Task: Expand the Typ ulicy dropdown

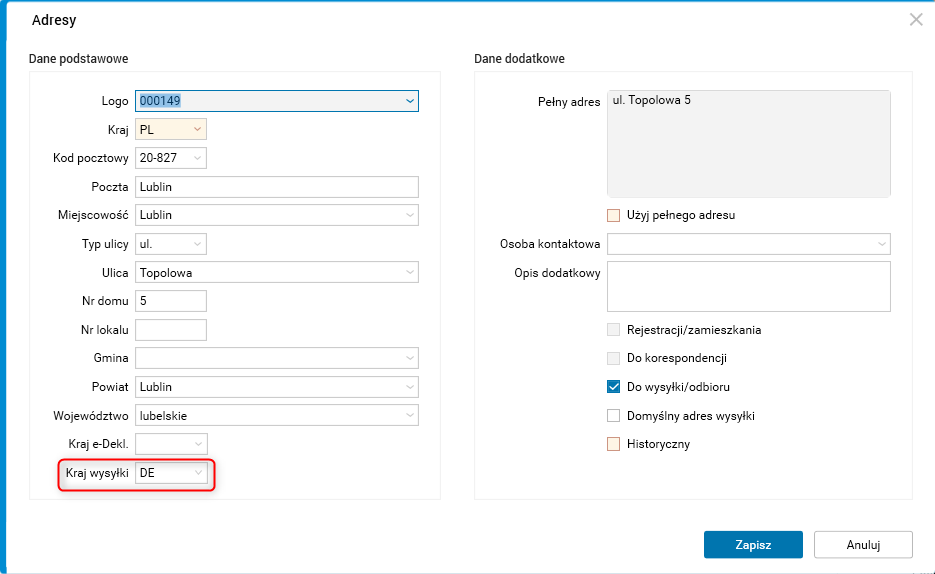Action: pyautogui.click(x=198, y=243)
